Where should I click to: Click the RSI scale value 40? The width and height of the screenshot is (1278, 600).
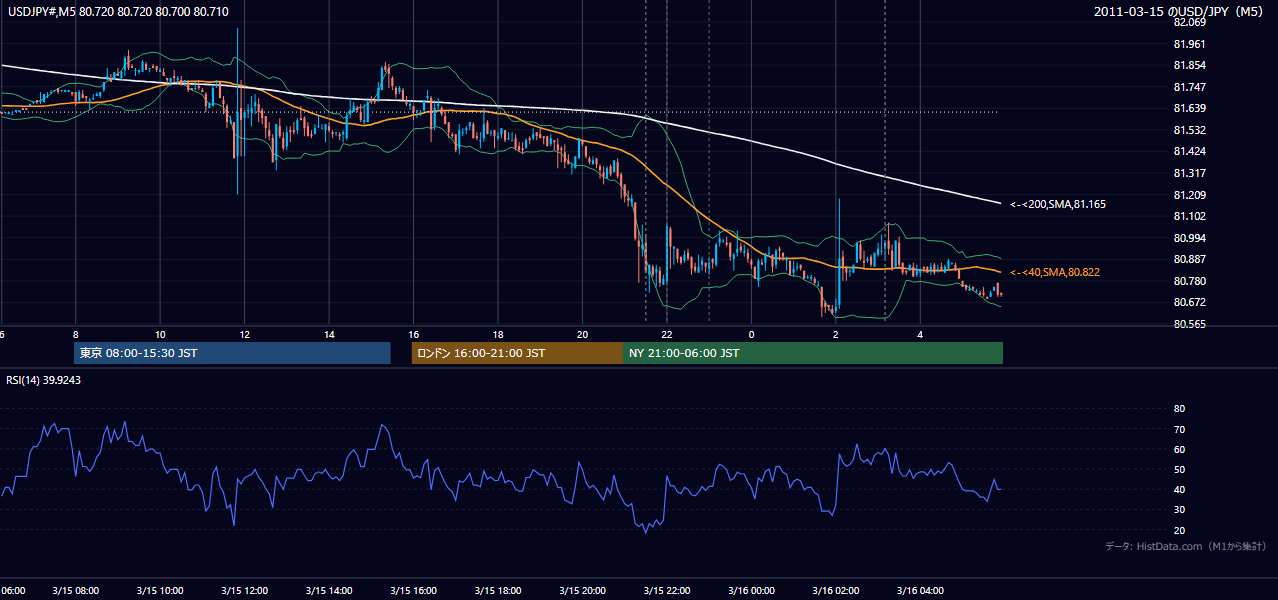click(1179, 489)
